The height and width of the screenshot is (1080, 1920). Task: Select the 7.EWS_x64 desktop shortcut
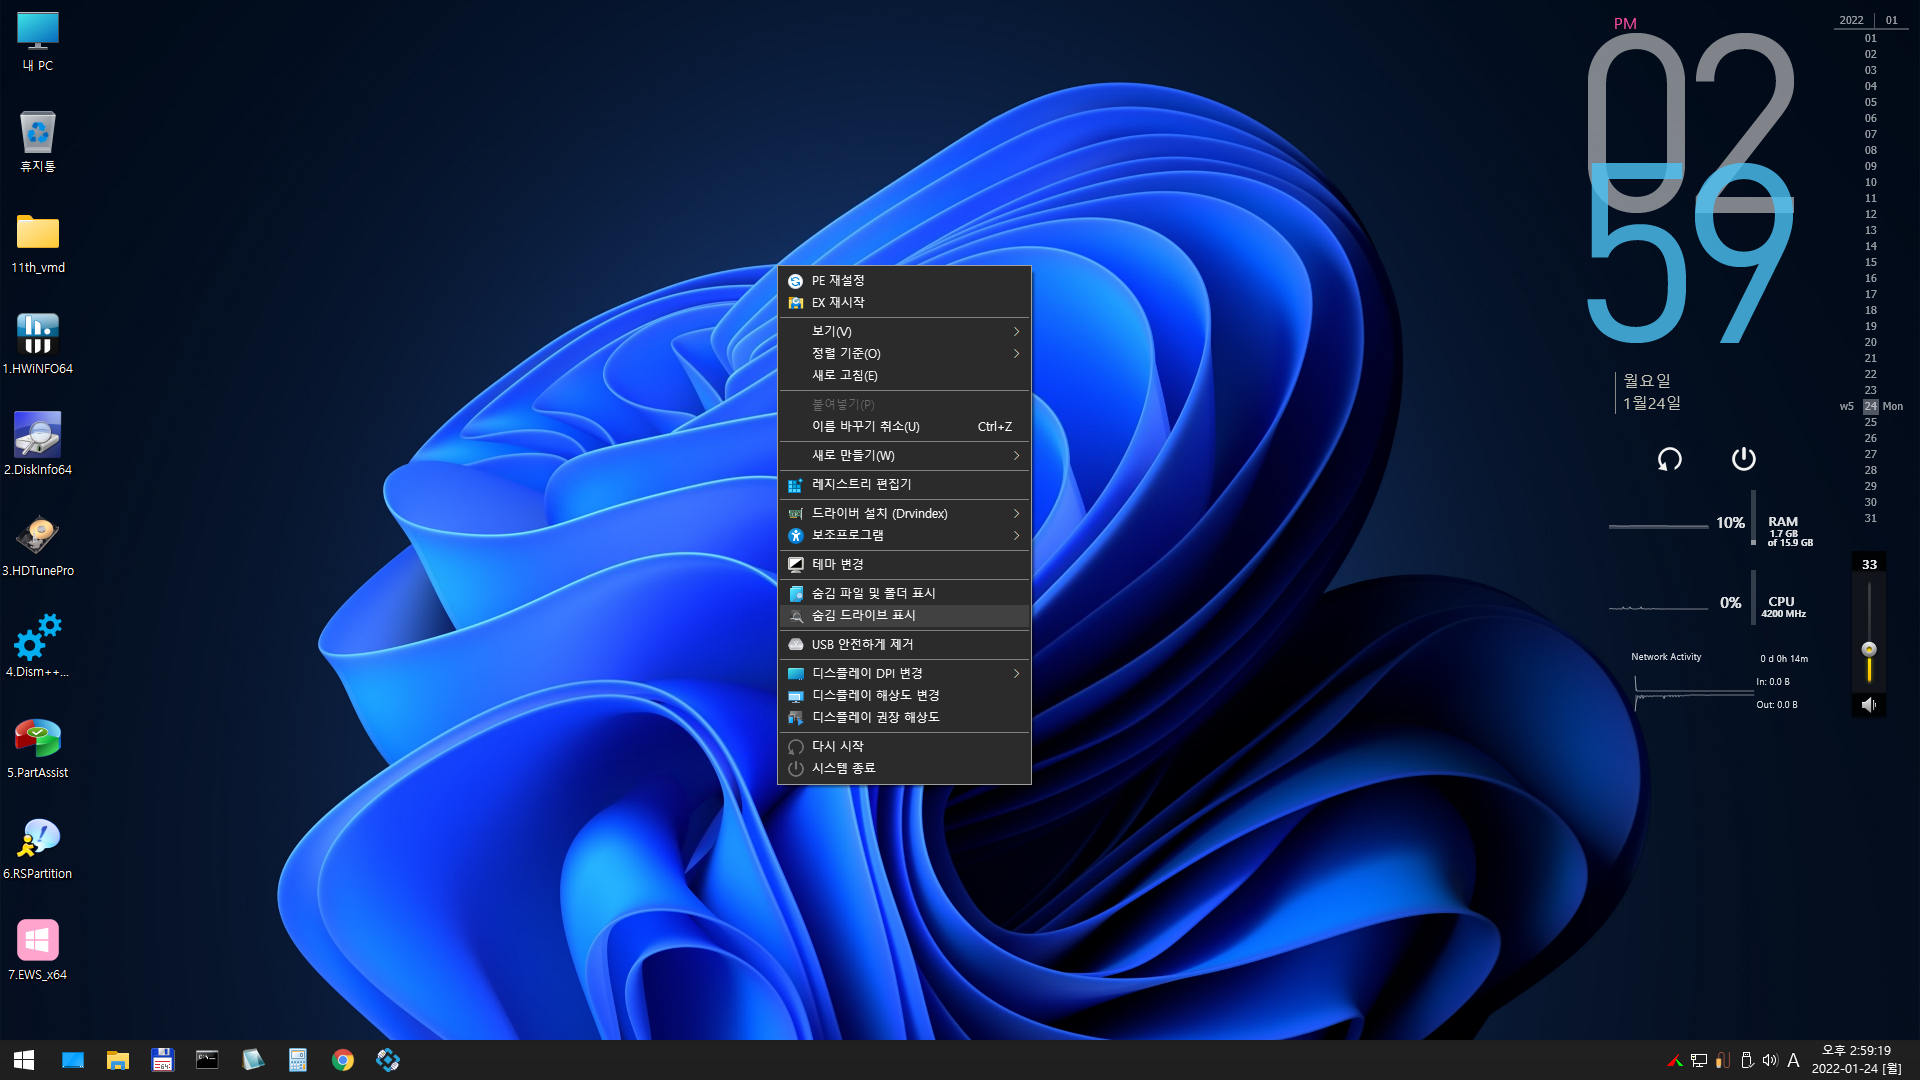(38, 950)
